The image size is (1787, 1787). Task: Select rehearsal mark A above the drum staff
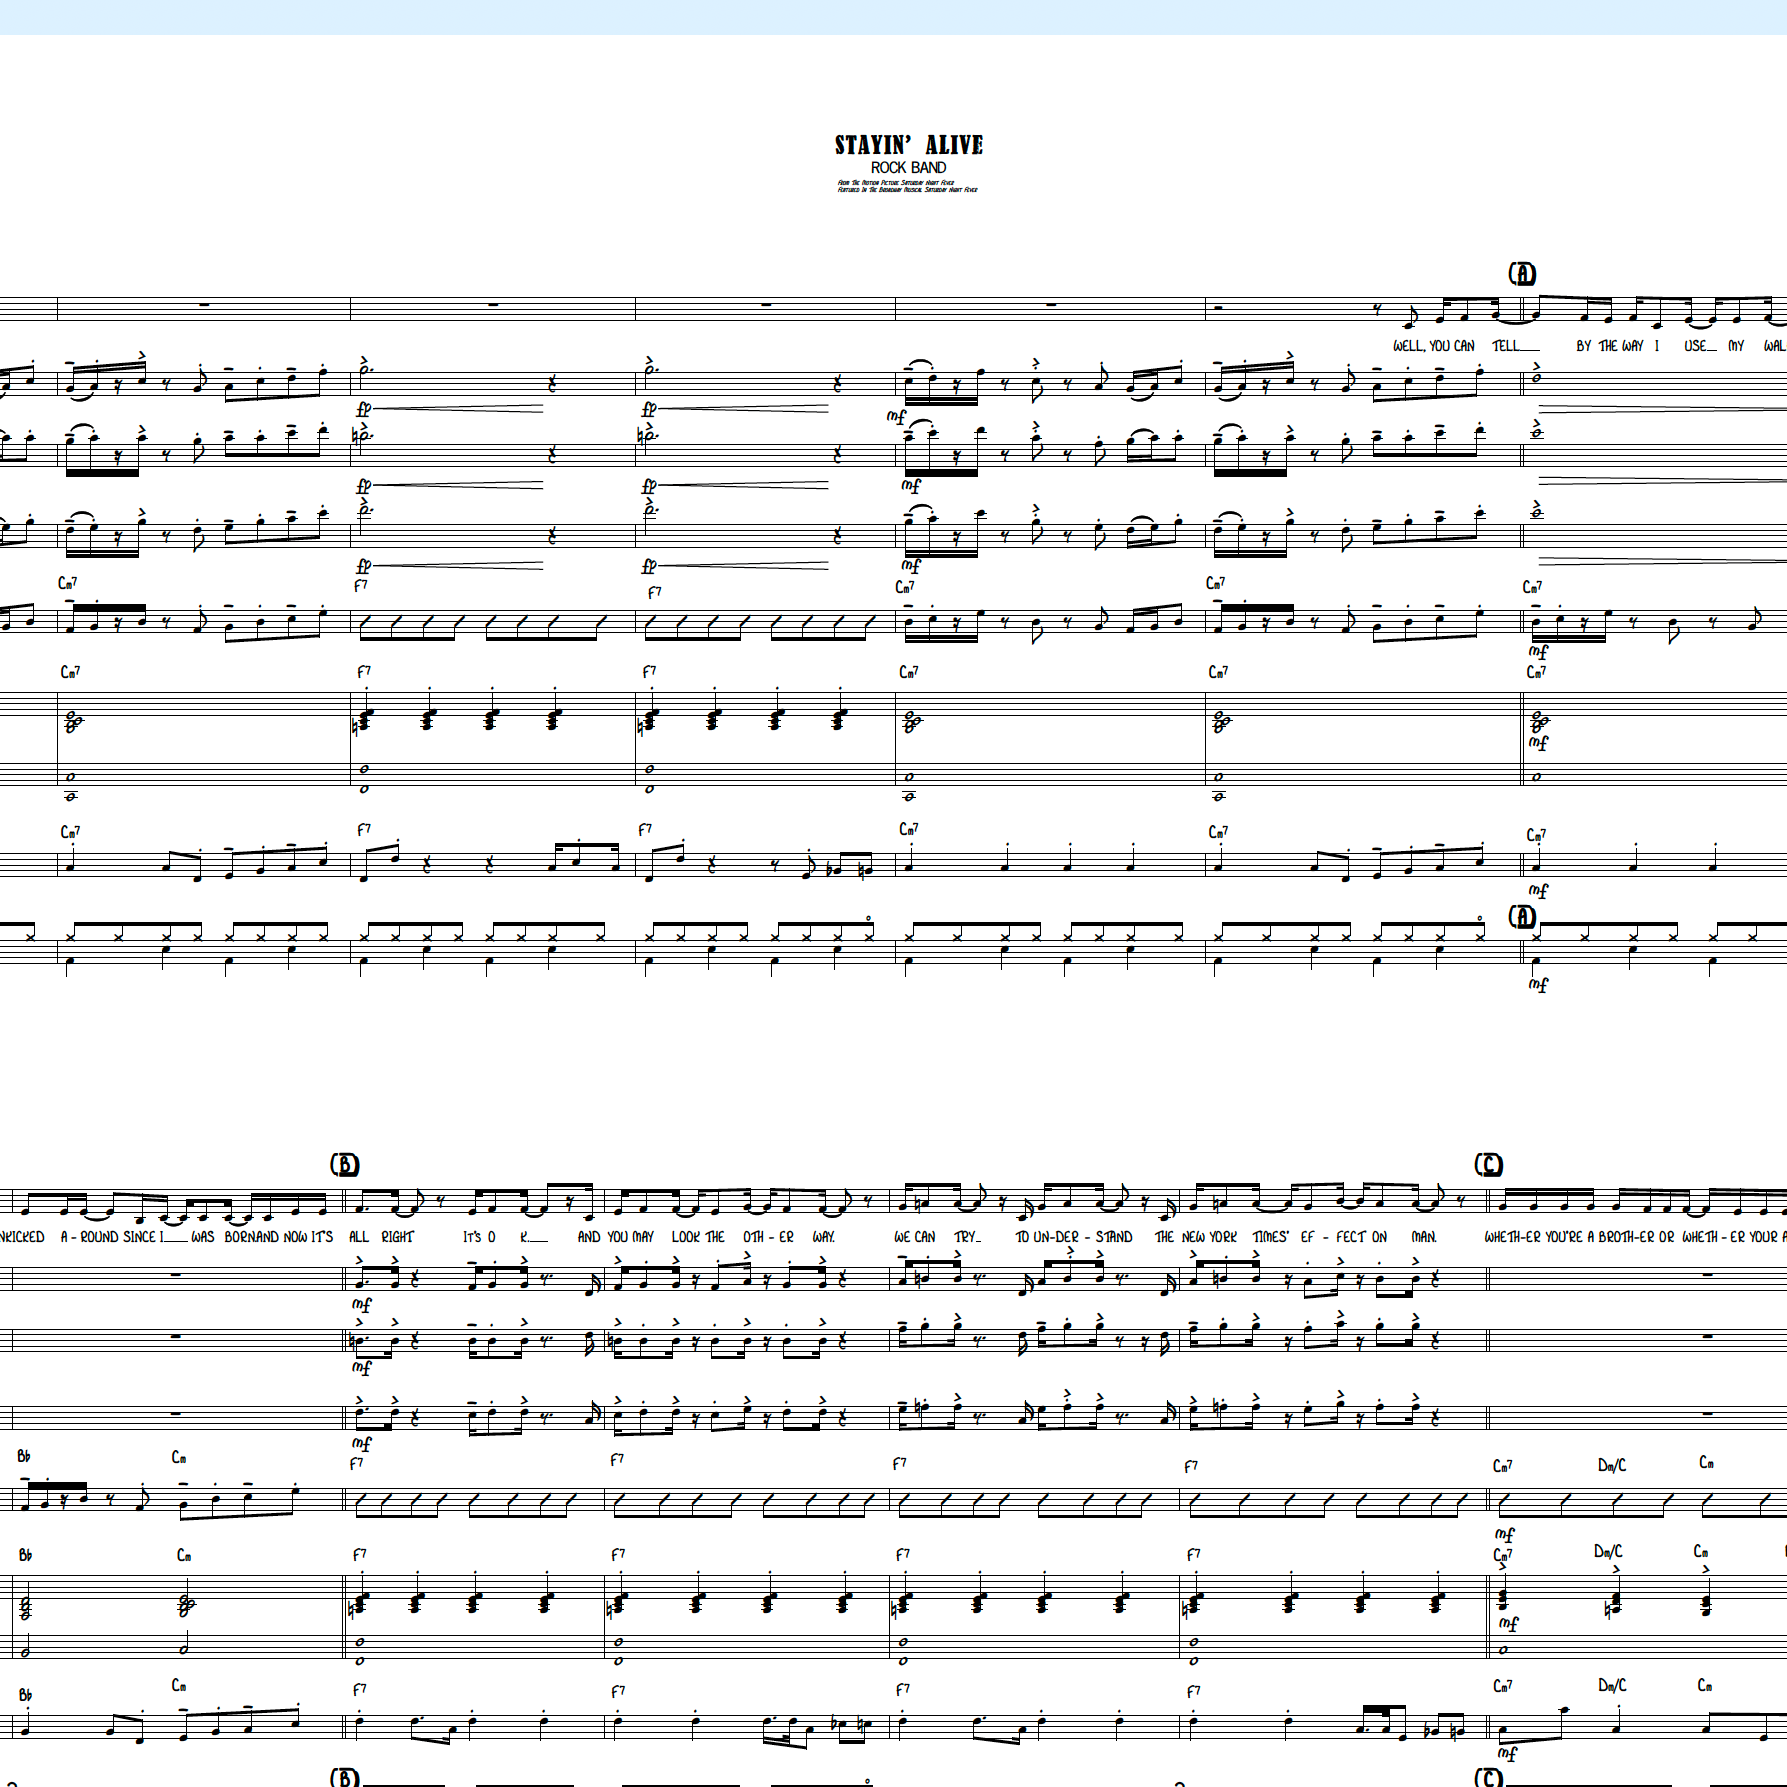tap(1521, 916)
